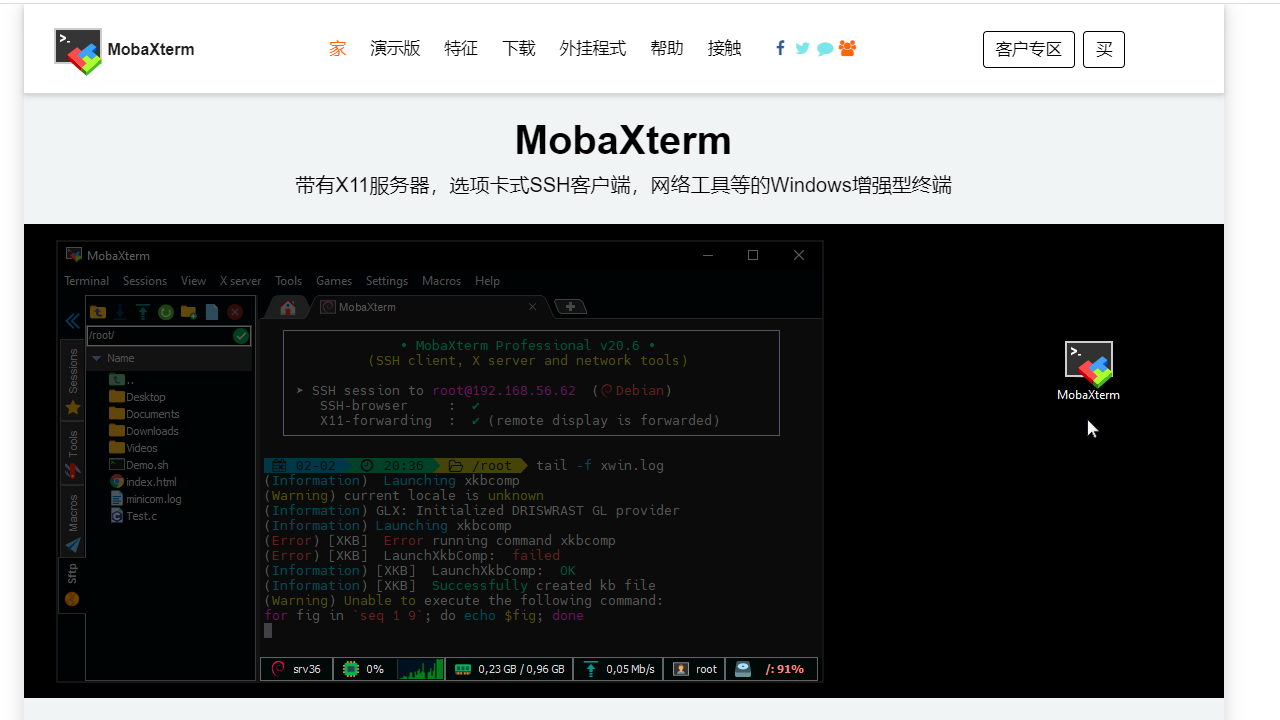Image resolution: width=1280 pixels, height=720 pixels.
Task: Collapse the sidebar with the double-chevron arrows
Action: [x=72, y=321]
